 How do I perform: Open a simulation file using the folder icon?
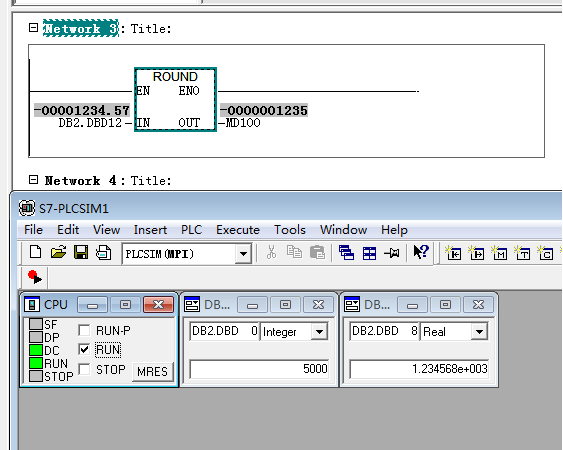click(x=58, y=252)
